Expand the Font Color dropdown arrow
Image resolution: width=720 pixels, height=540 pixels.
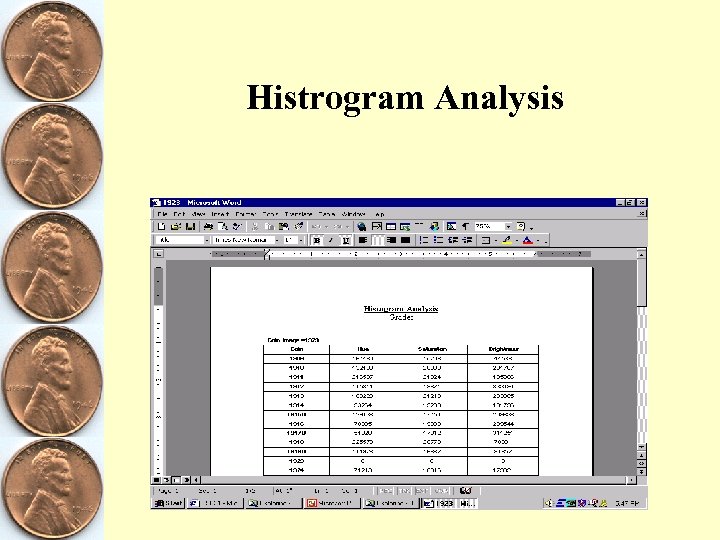pos(538,240)
